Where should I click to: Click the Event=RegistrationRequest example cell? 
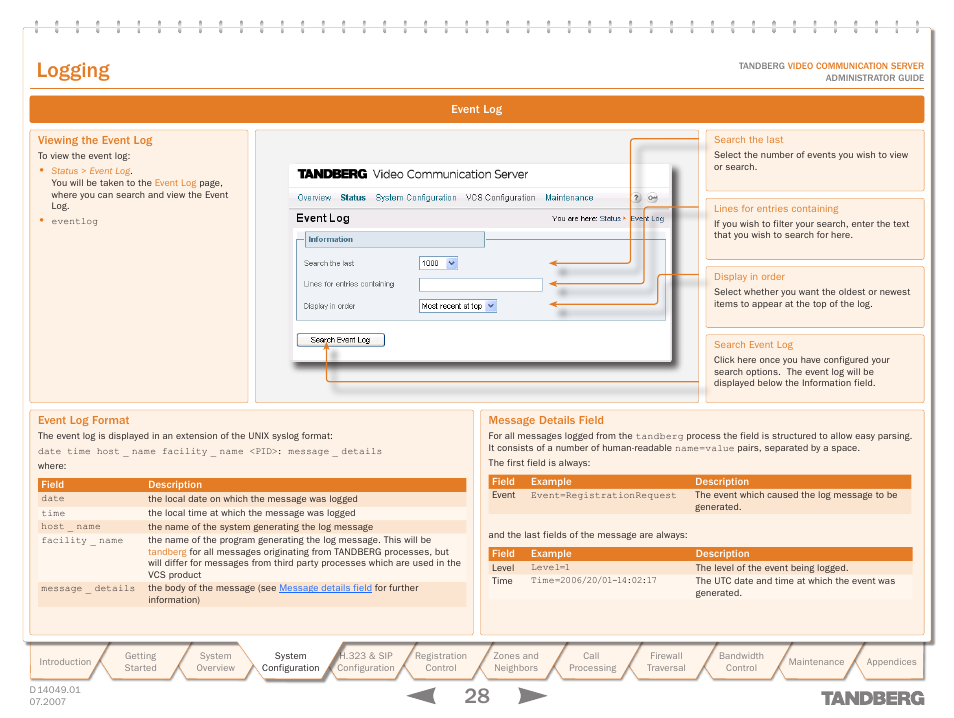click(603, 495)
